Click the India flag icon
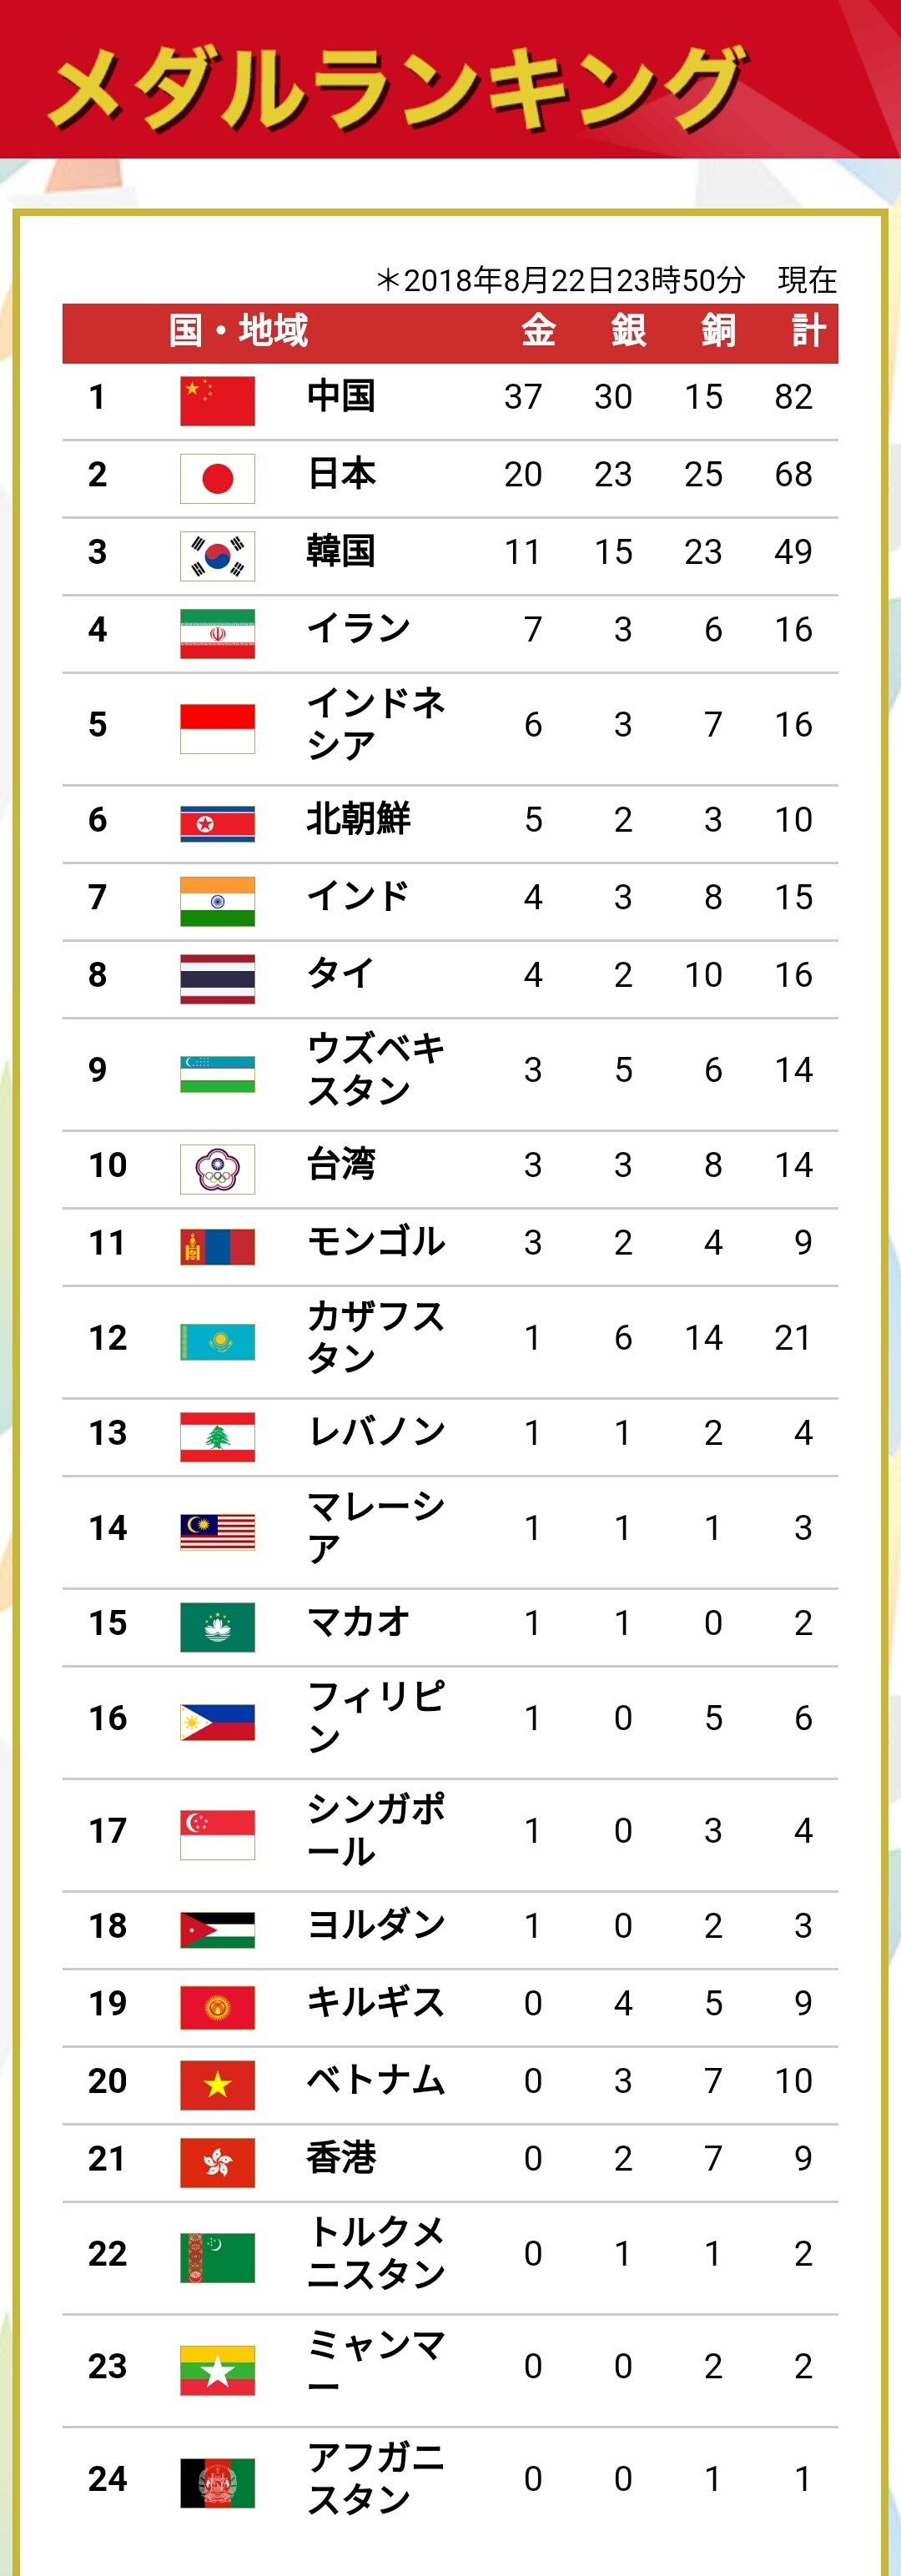The image size is (901, 2576). click(x=217, y=901)
